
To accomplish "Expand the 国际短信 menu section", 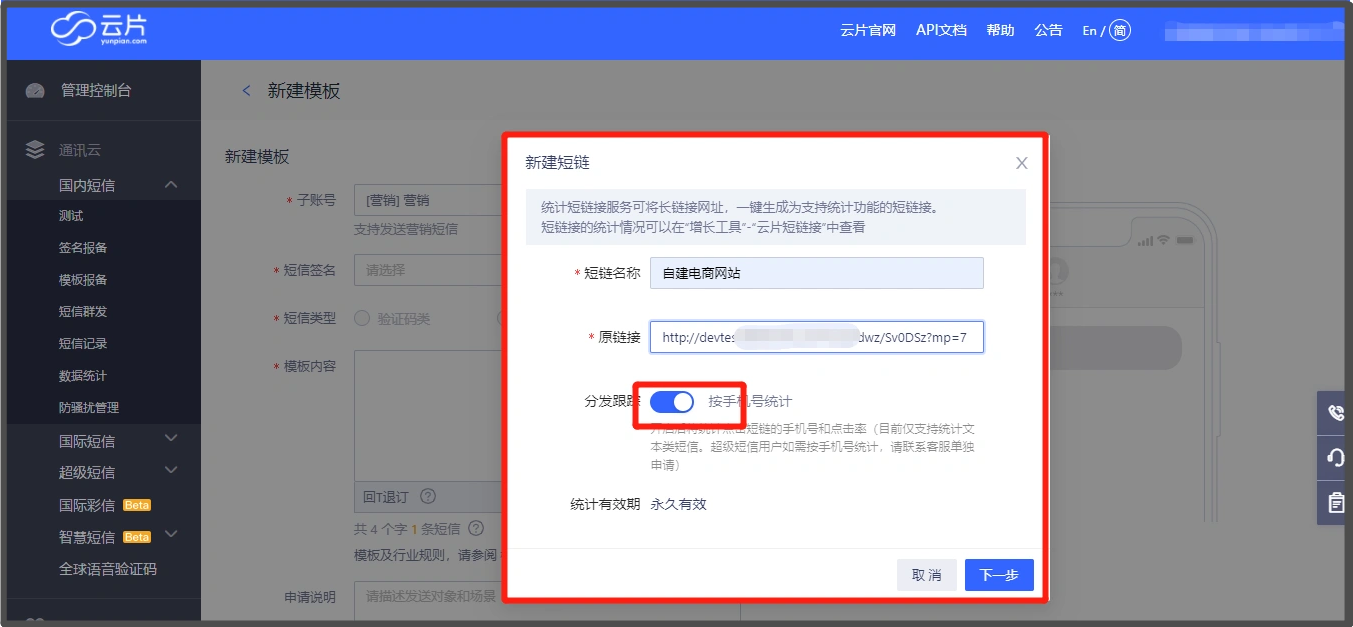I will click(171, 439).
